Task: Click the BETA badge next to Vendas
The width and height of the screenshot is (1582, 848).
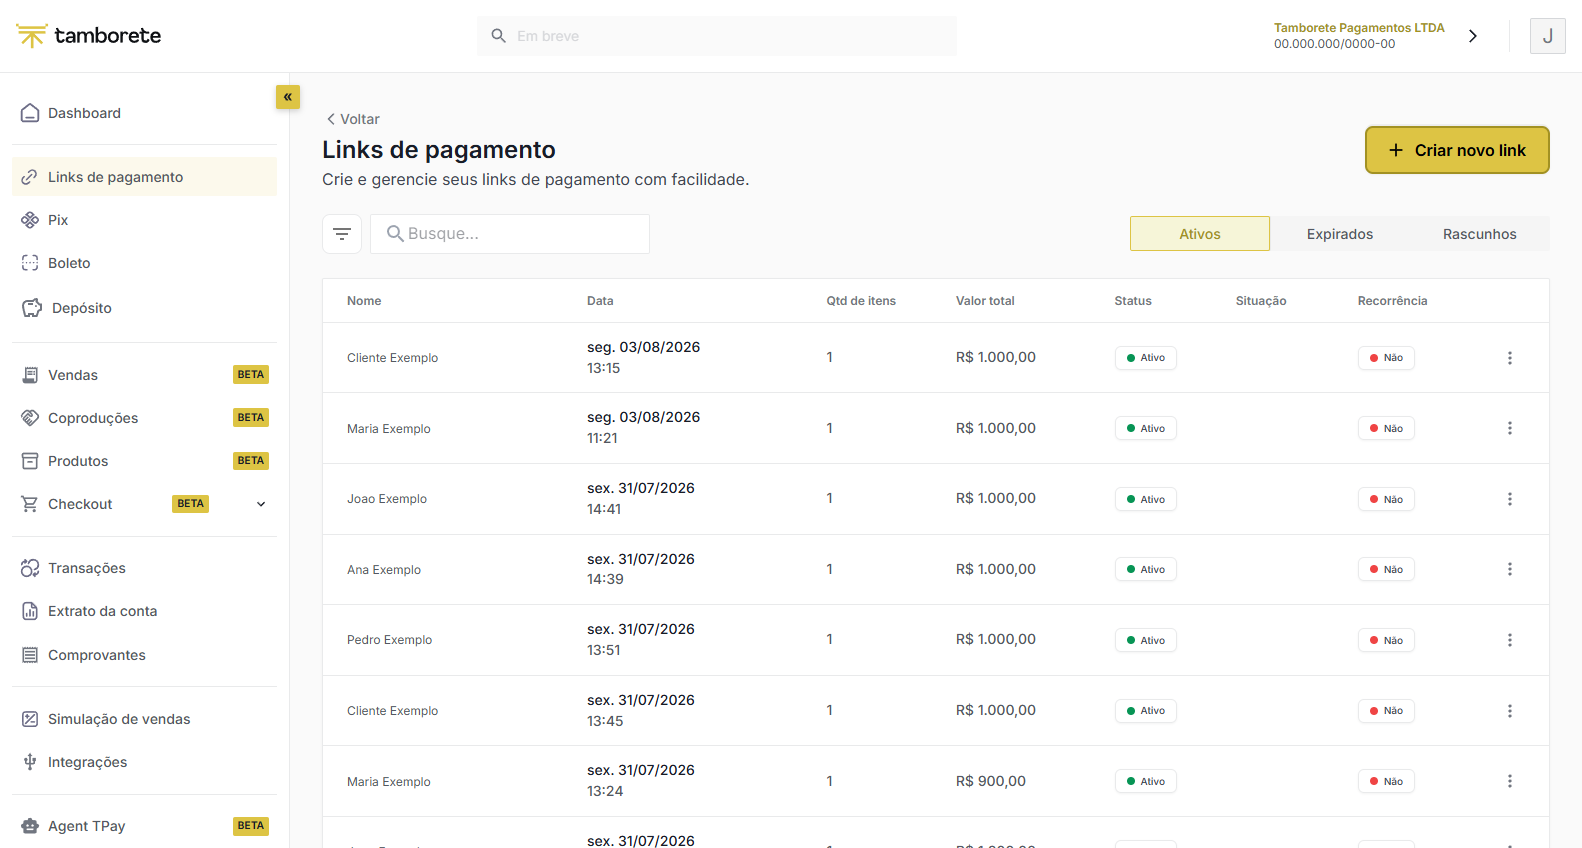Action: (x=251, y=375)
